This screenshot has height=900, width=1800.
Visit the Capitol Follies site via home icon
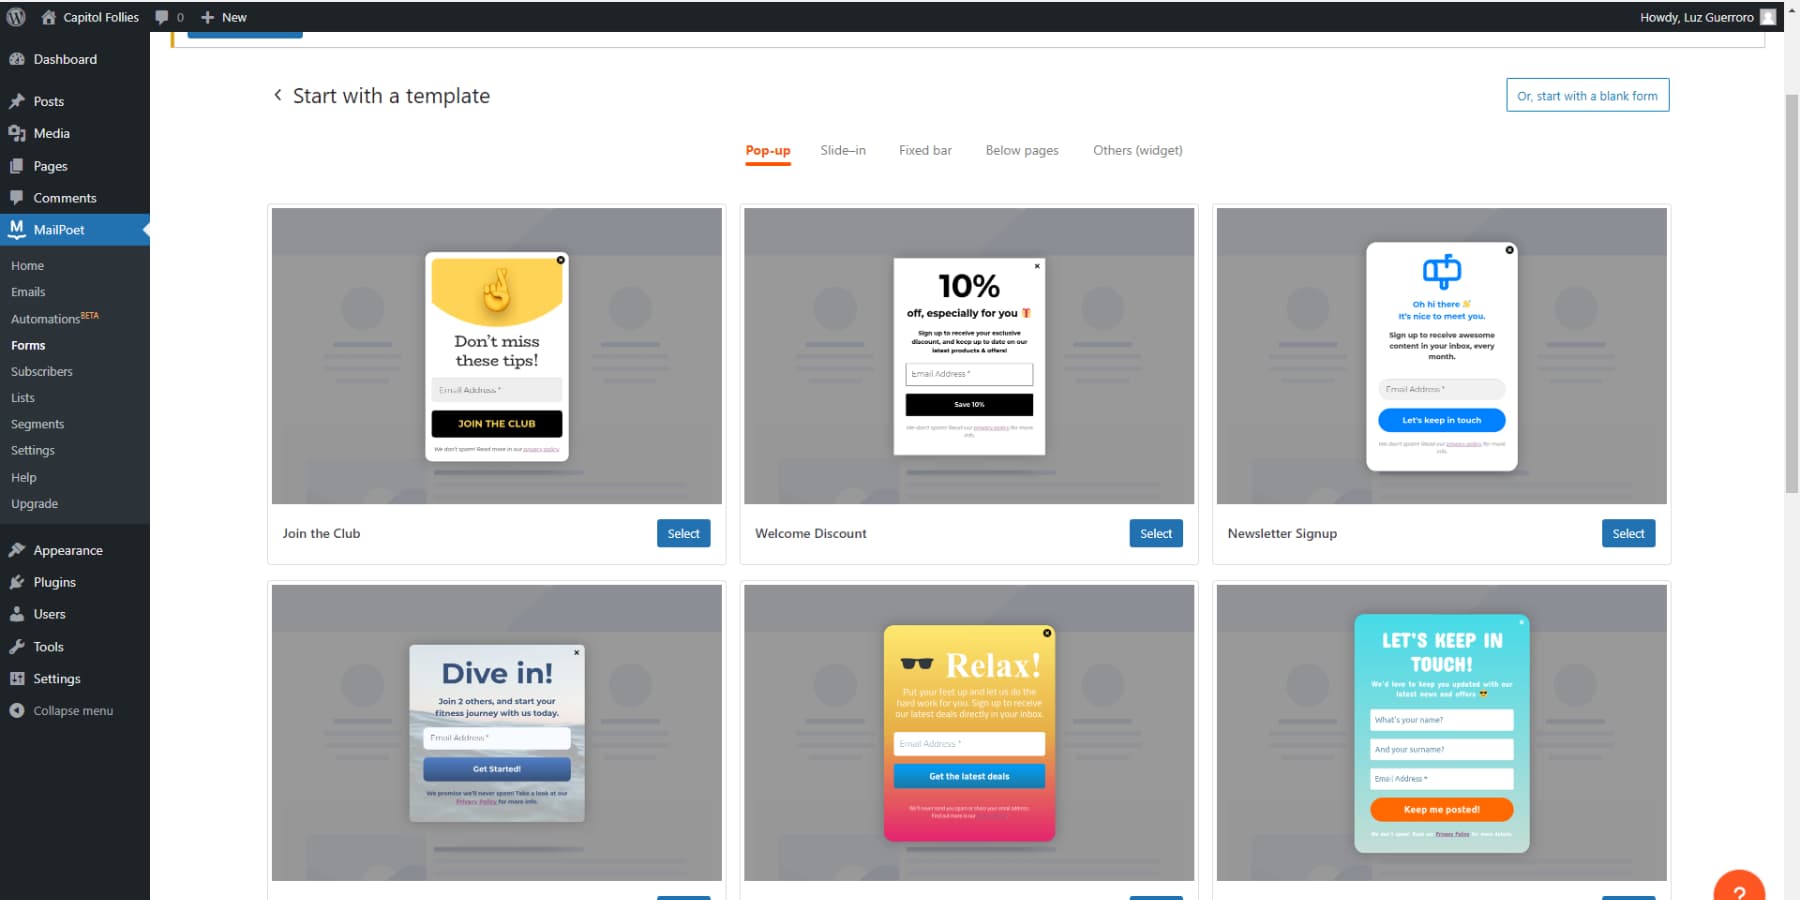[x=48, y=16]
